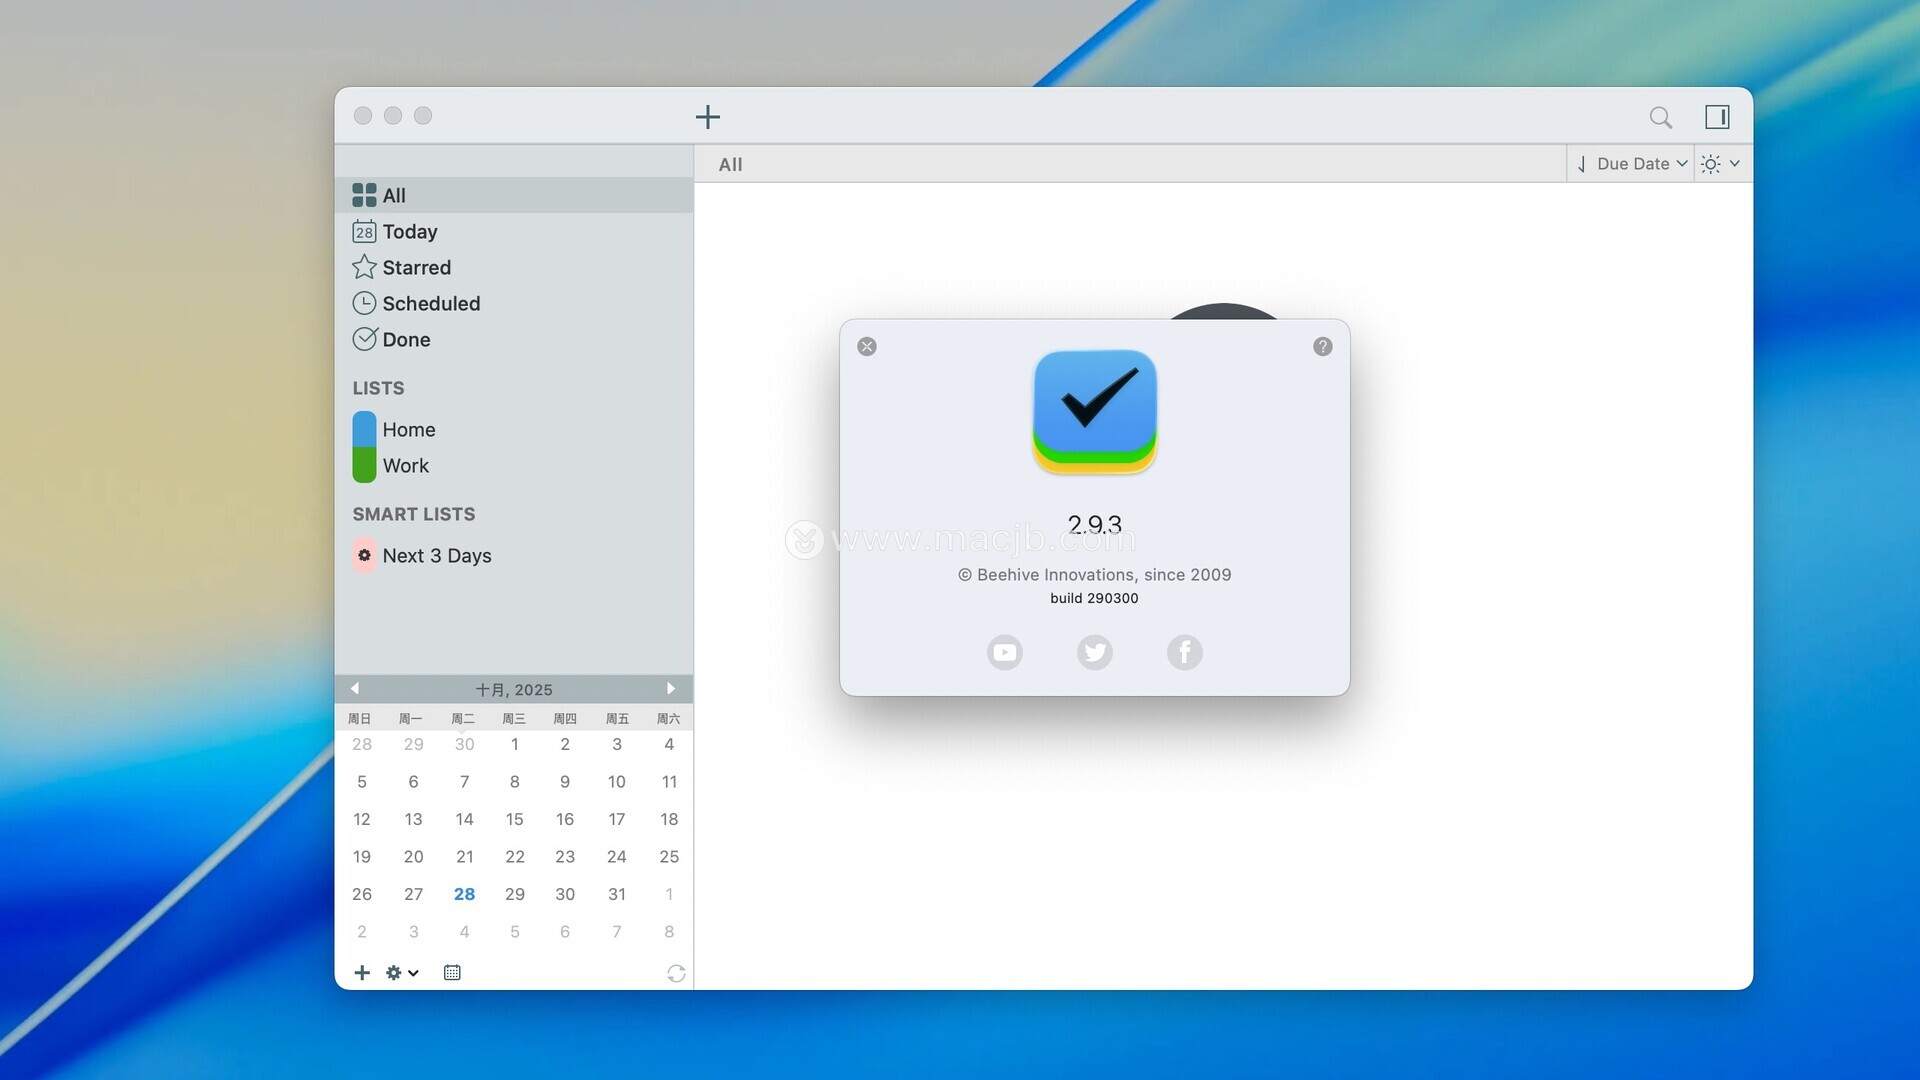Open Twitter icon in About dialog
The width and height of the screenshot is (1920, 1080).
coord(1094,652)
